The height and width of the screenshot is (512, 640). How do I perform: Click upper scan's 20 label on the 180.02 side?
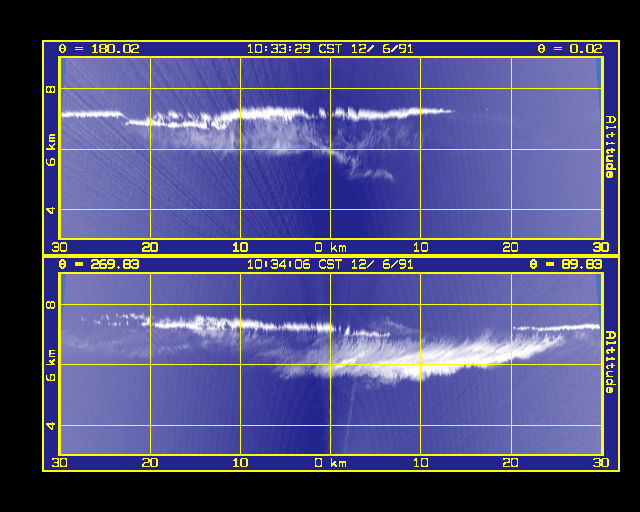pos(150,247)
